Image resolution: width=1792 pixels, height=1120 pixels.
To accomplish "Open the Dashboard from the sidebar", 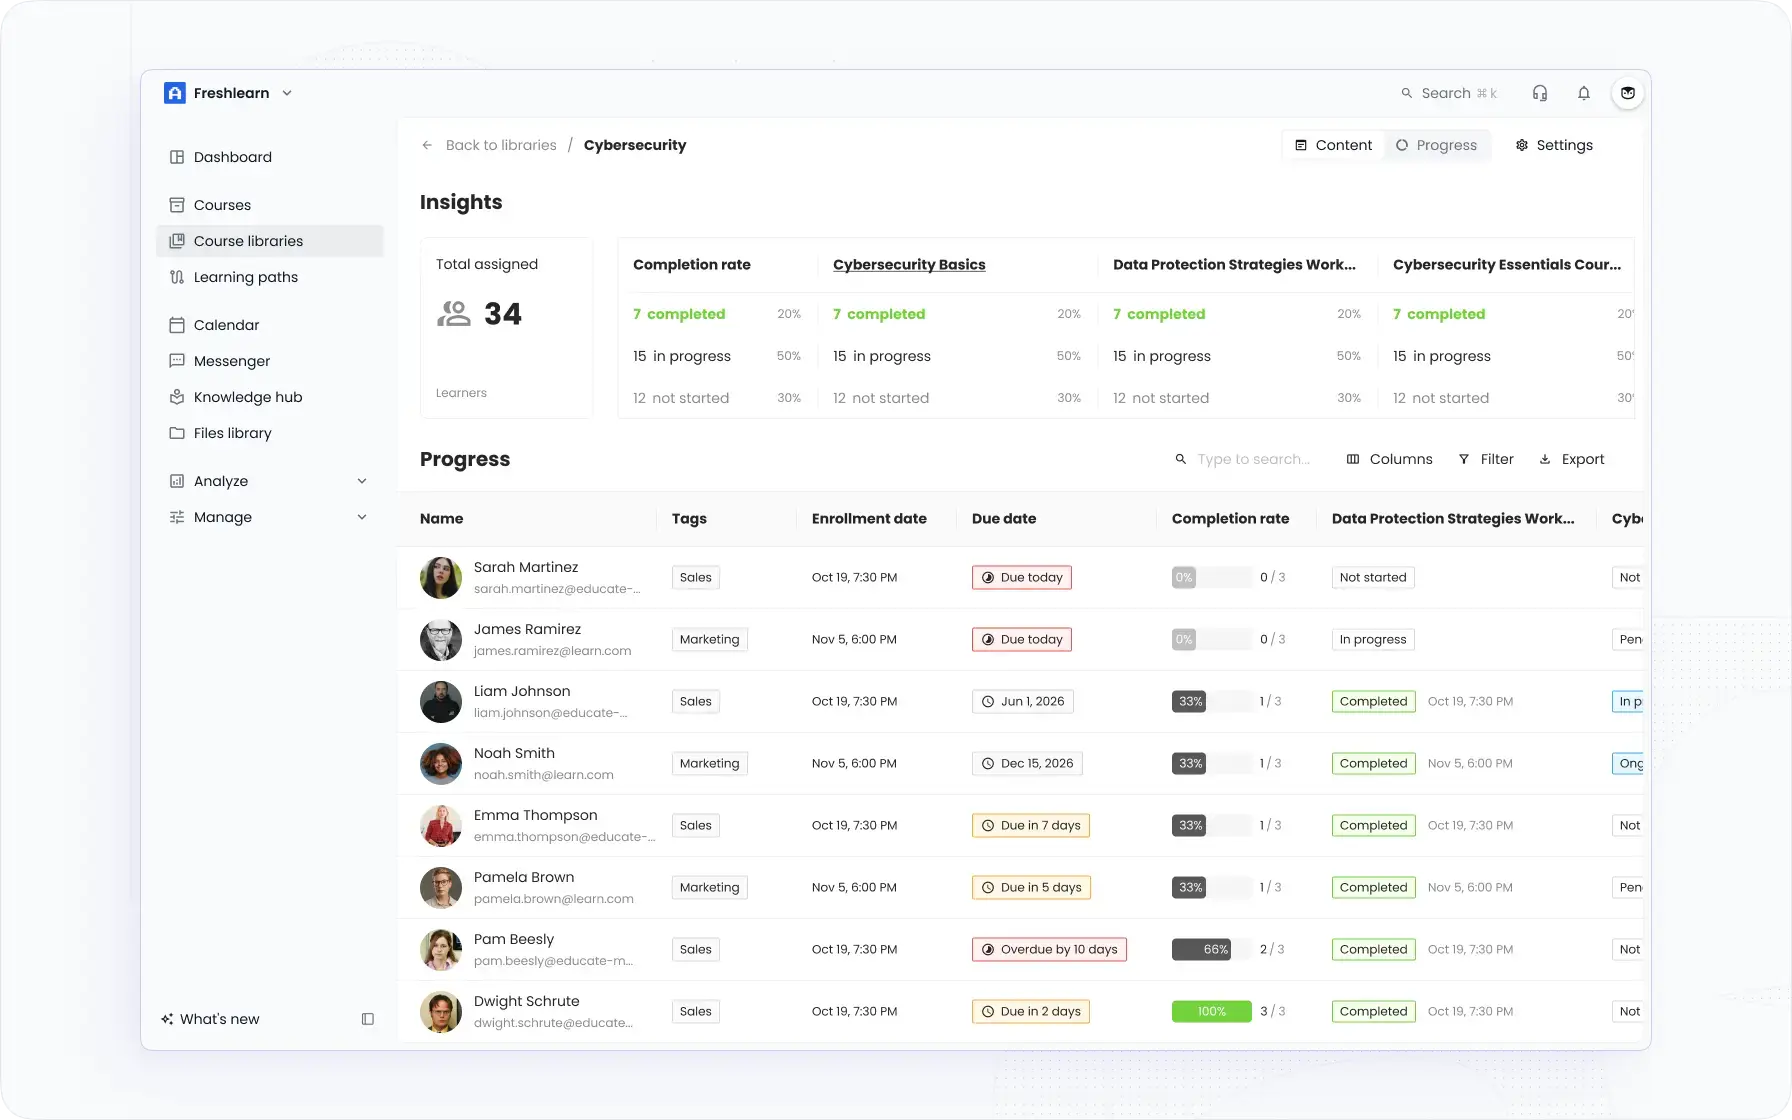I will pos(232,157).
